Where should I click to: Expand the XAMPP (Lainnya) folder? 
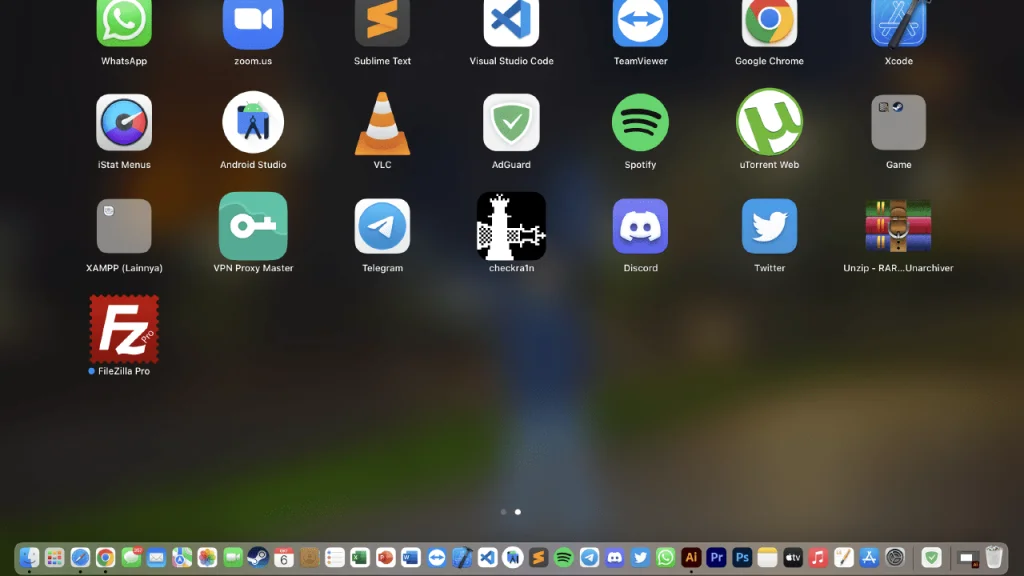124,226
